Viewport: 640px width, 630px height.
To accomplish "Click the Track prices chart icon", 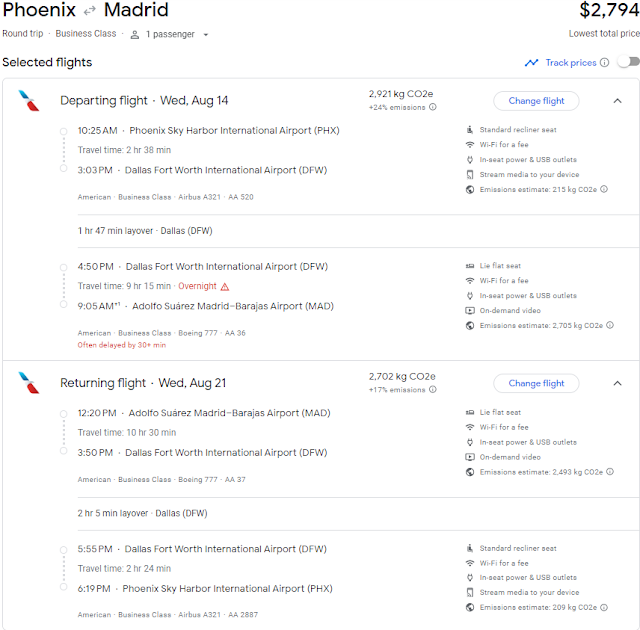I will click(x=531, y=63).
